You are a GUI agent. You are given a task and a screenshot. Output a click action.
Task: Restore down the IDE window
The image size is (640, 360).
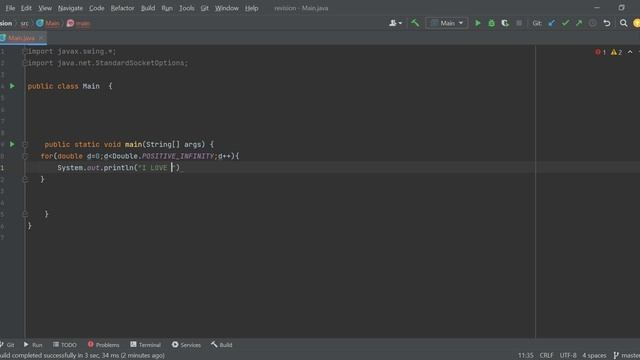[621, 8]
